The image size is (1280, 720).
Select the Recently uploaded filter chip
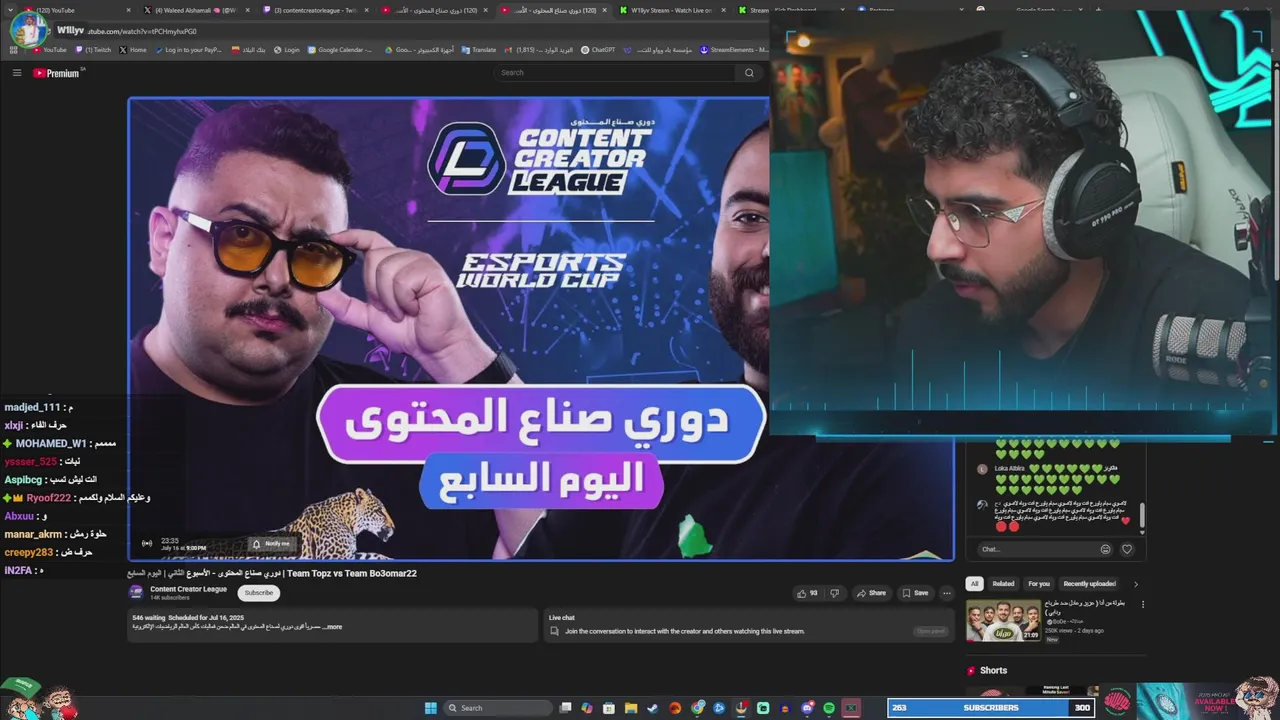1089,584
